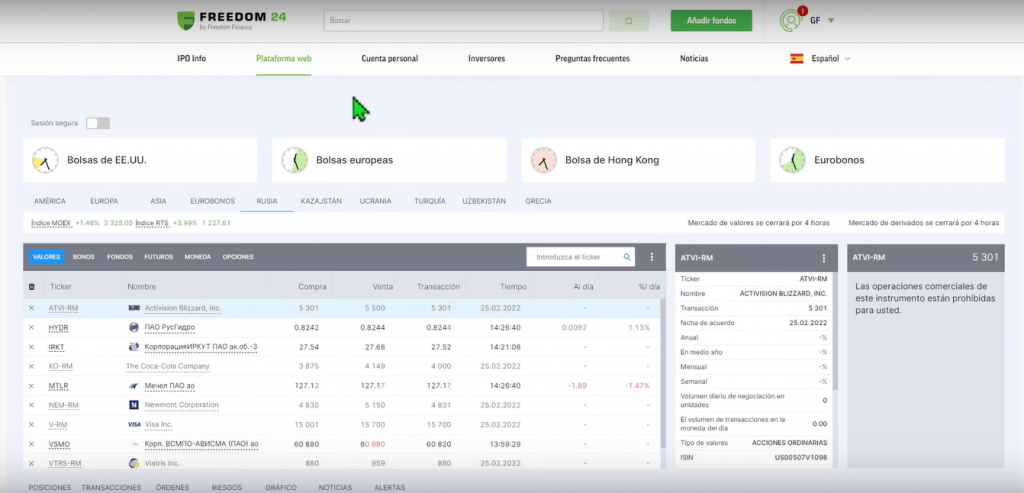Click the Bolsa de Hong Kong clock icon
The width and height of the screenshot is (1024, 493).
pyautogui.click(x=543, y=160)
